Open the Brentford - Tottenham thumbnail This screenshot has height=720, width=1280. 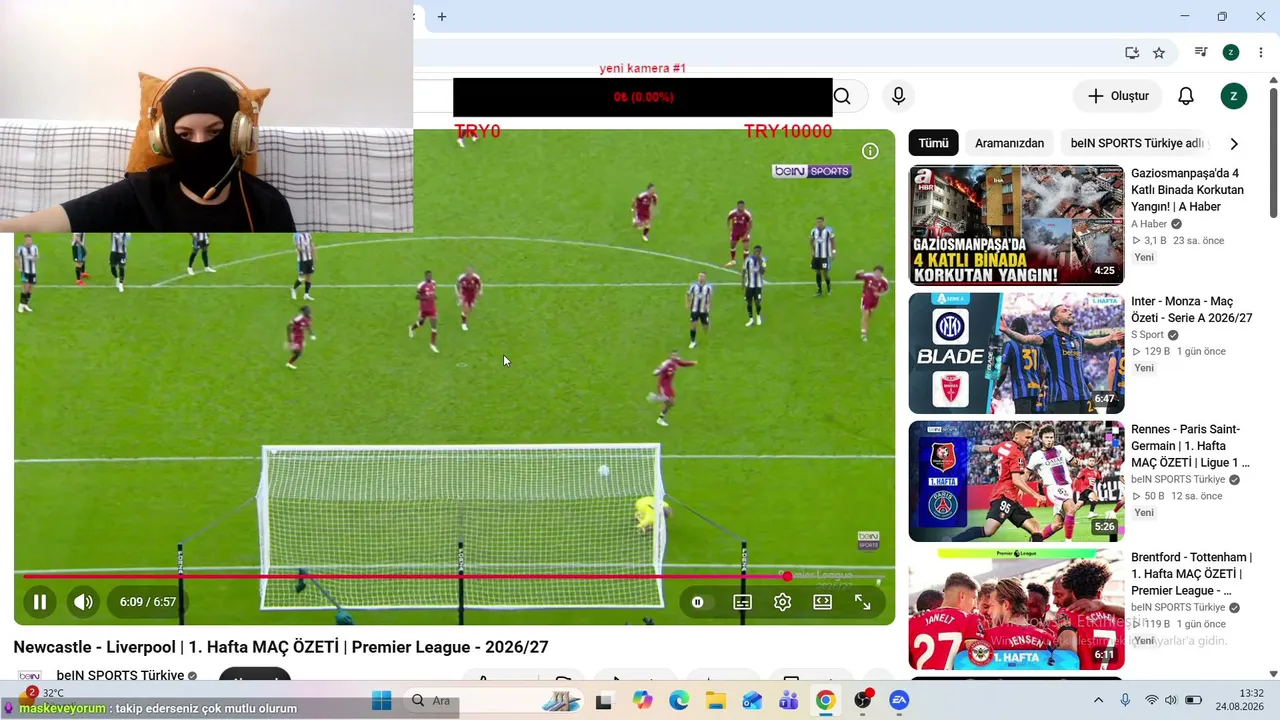click(x=1016, y=609)
